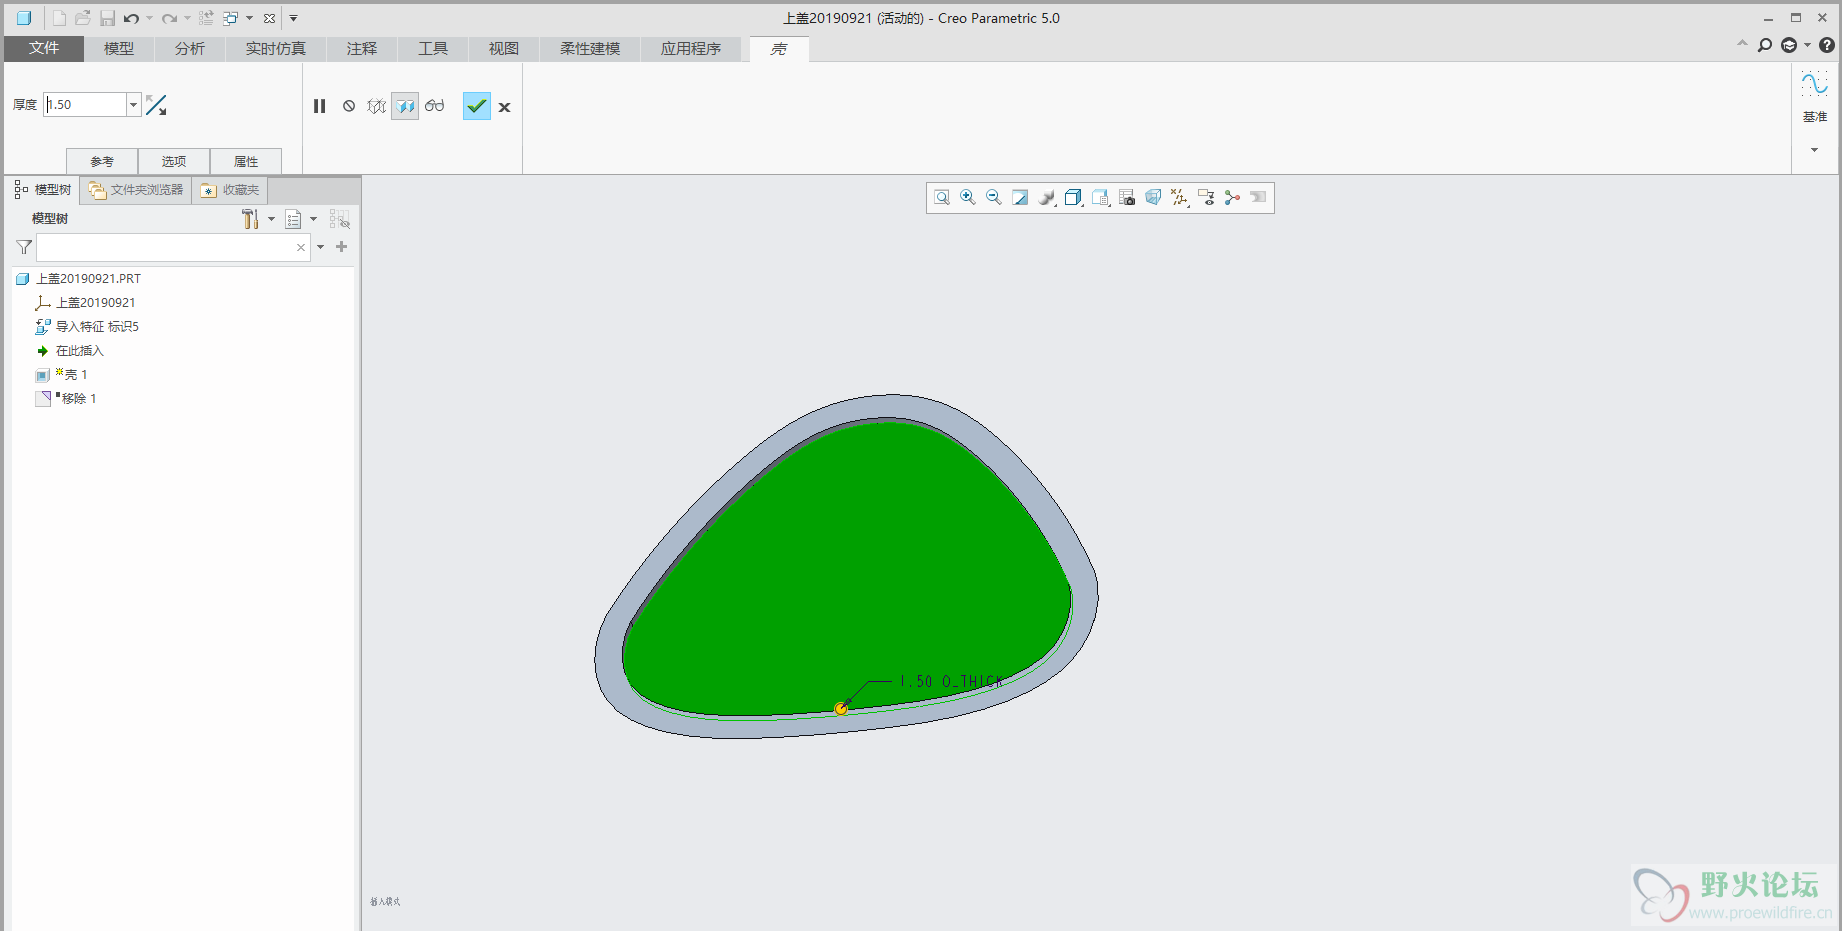The image size is (1842, 931).
Task: Click the Zoom Out magnifier icon
Action: (994, 198)
